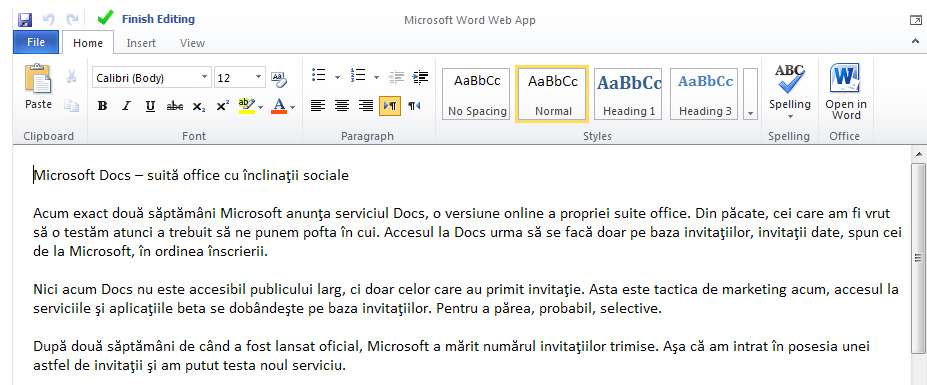Viewport: 927px width, 385px height.
Task: Click the Spelling ABC checkmark icon
Action: (790, 79)
